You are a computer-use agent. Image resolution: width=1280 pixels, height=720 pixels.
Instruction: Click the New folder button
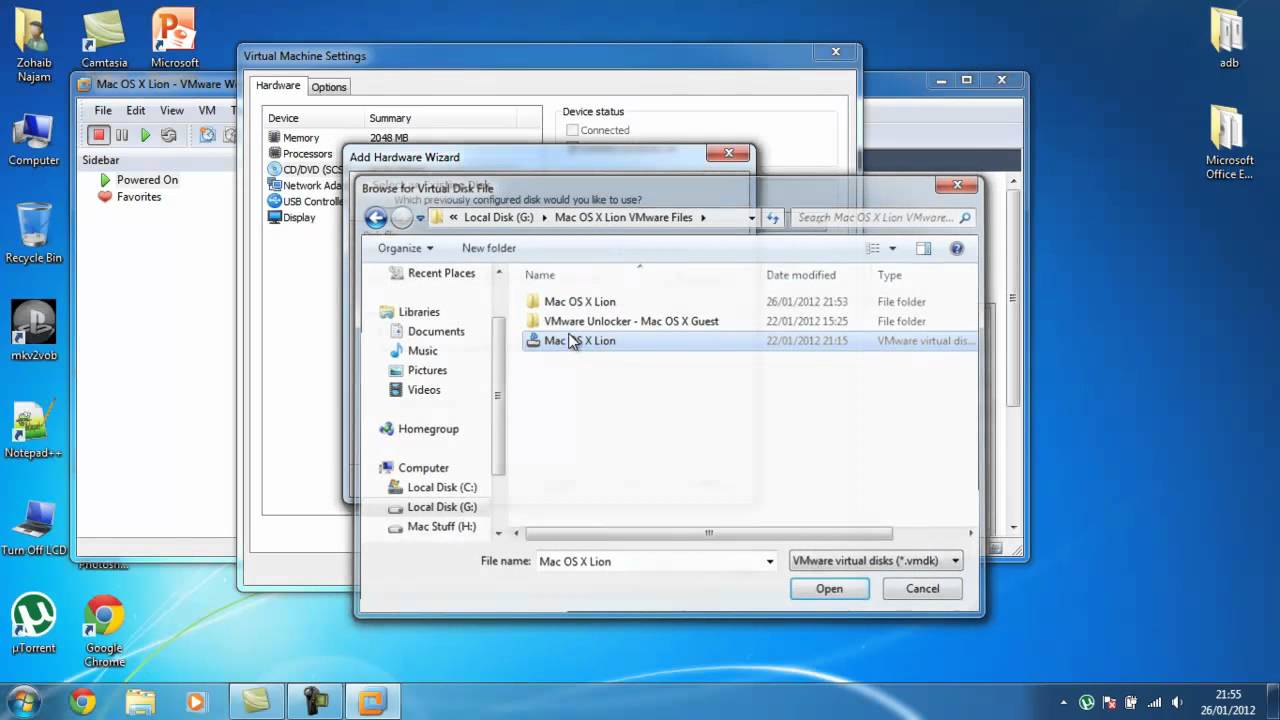pos(489,248)
